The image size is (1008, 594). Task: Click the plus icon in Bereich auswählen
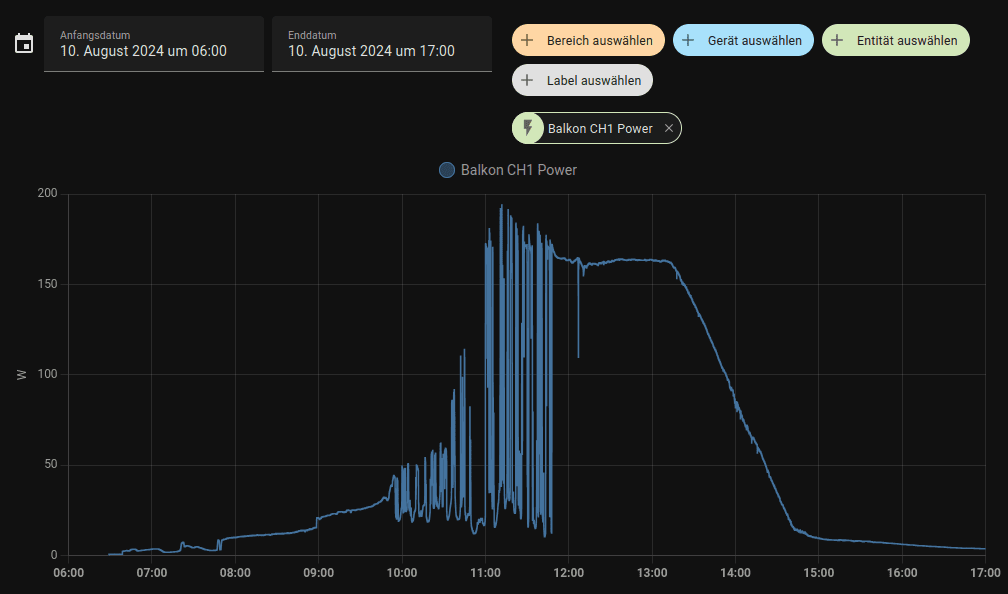click(x=527, y=40)
